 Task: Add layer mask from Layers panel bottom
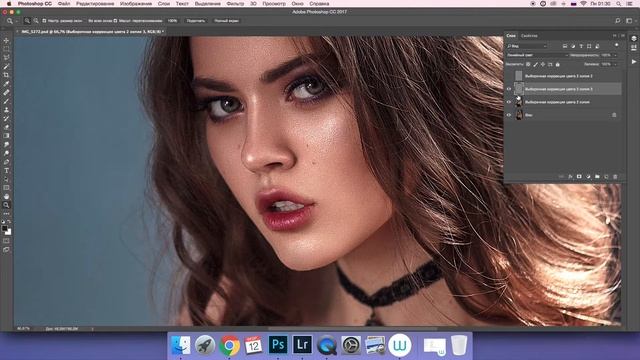(579, 177)
